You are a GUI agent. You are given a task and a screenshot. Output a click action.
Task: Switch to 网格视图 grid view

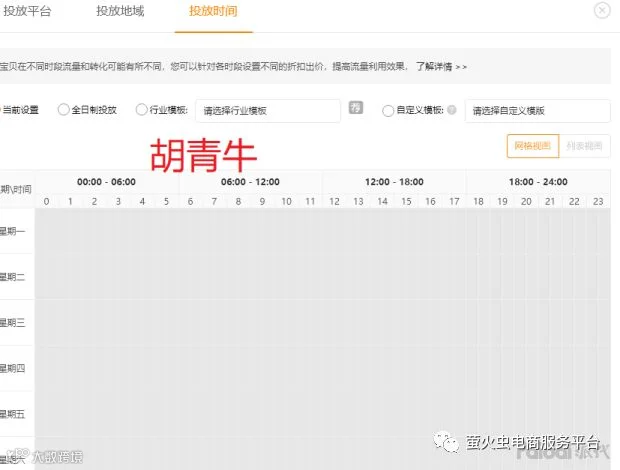pos(533,146)
